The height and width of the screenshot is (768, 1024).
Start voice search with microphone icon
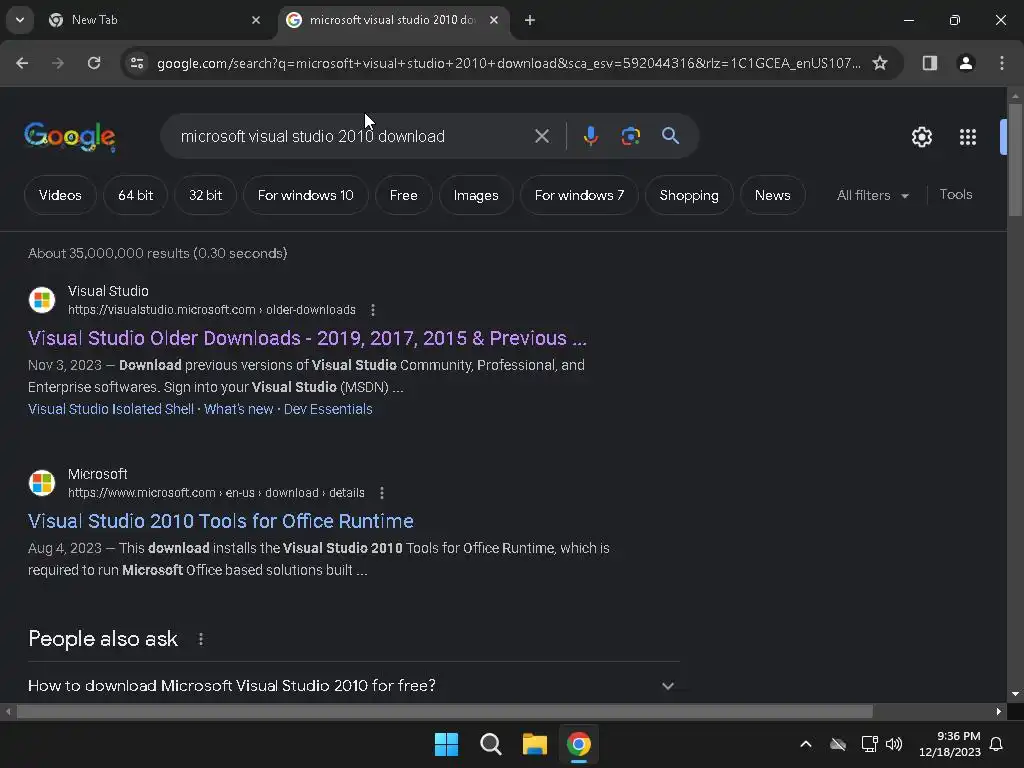590,136
